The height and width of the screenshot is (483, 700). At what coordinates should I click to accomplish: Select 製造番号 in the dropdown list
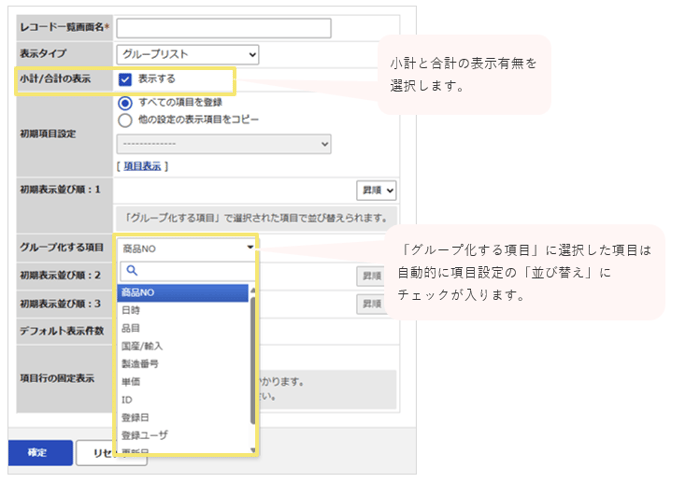pos(183,364)
